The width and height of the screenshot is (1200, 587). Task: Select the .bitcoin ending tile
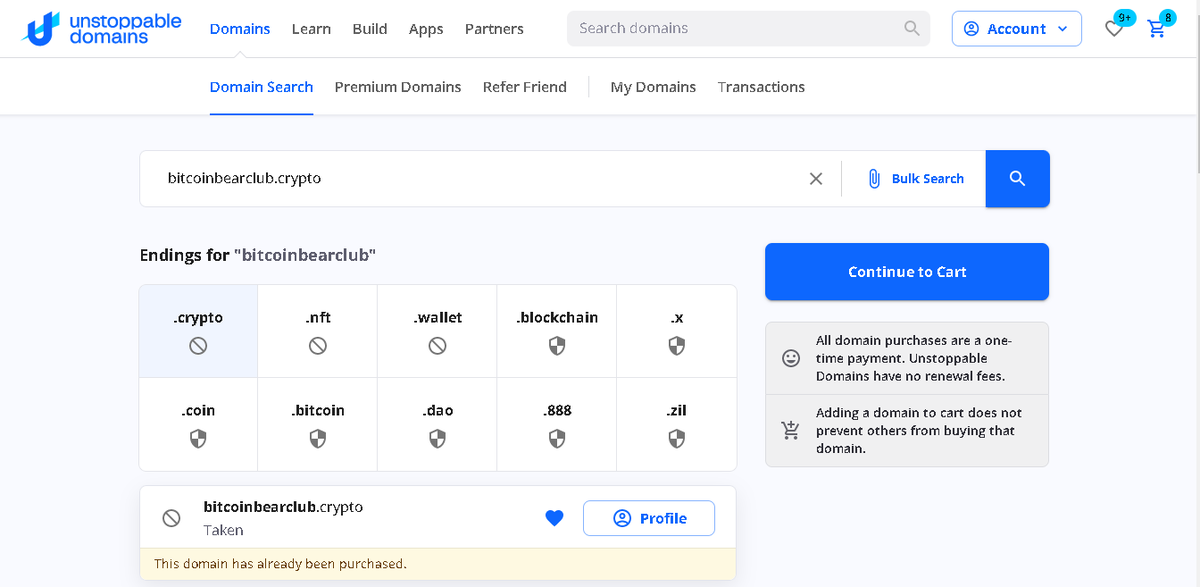(x=318, y=424)
